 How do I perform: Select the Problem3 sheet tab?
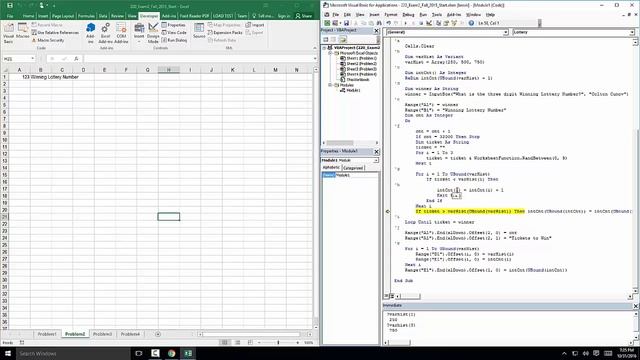click(x=102, y=334)
